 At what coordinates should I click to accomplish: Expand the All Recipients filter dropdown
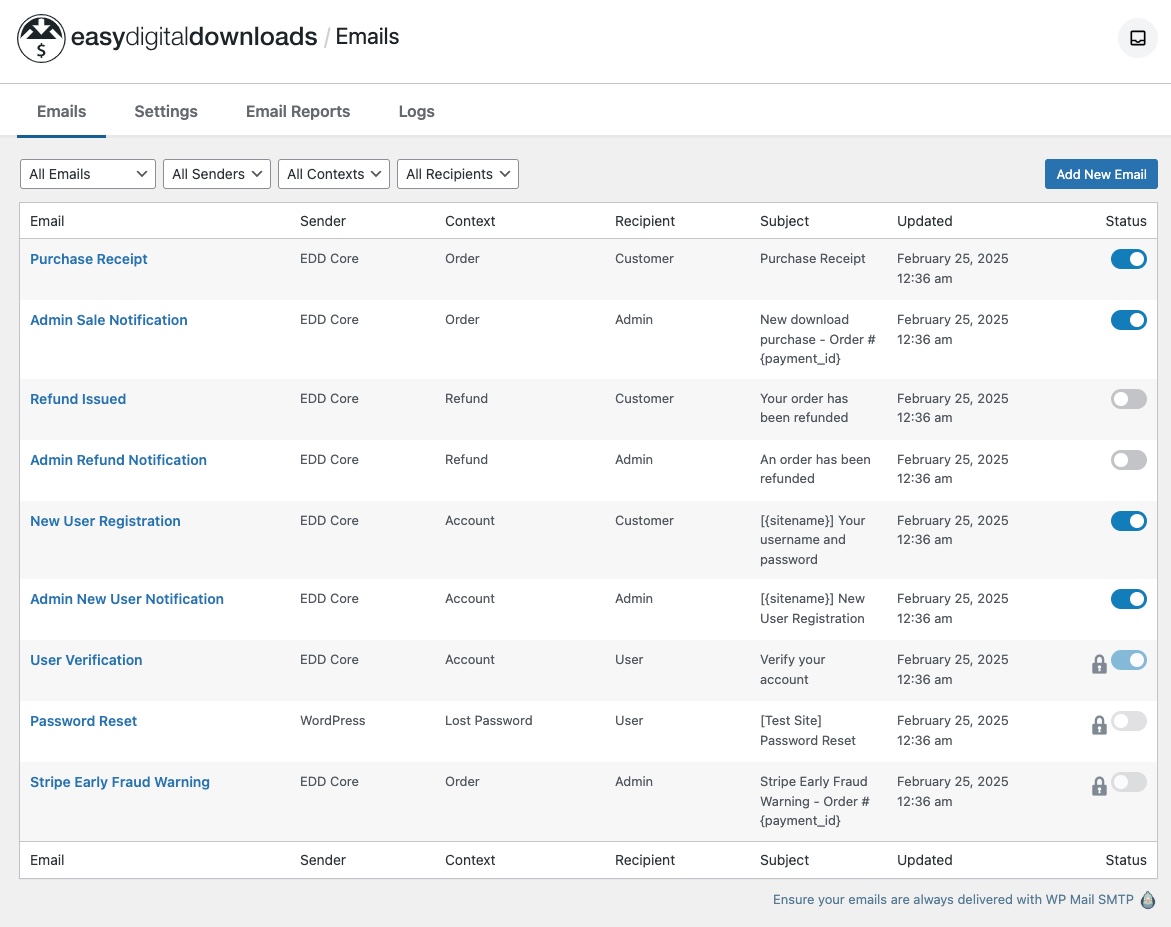[458, 174]
